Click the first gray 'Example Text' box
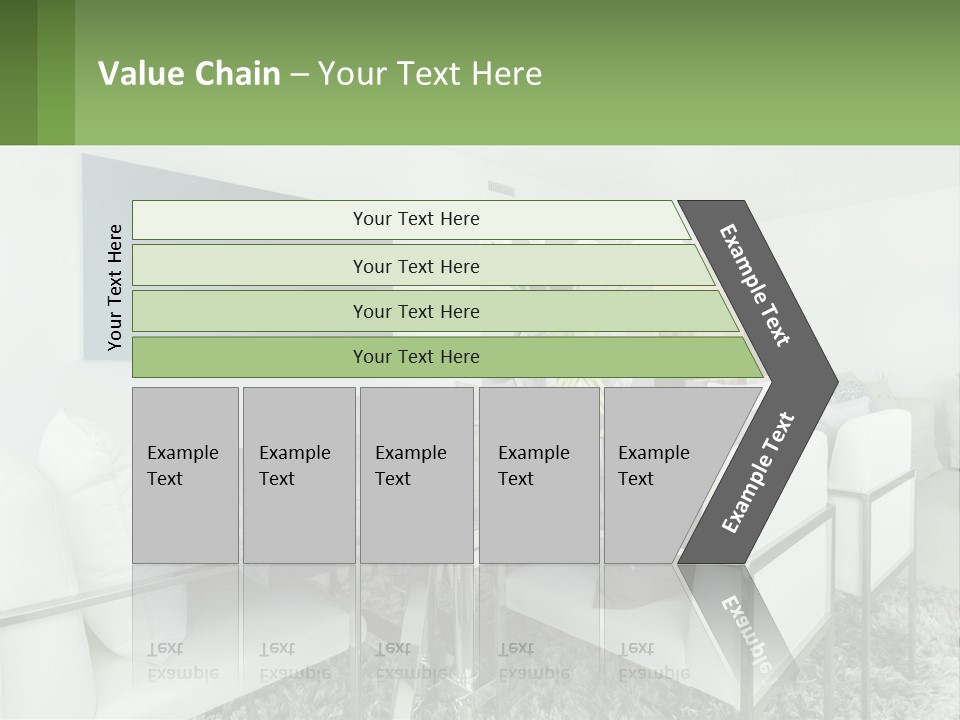The height and width of the screenshot is (720, 960). [186, 475]
